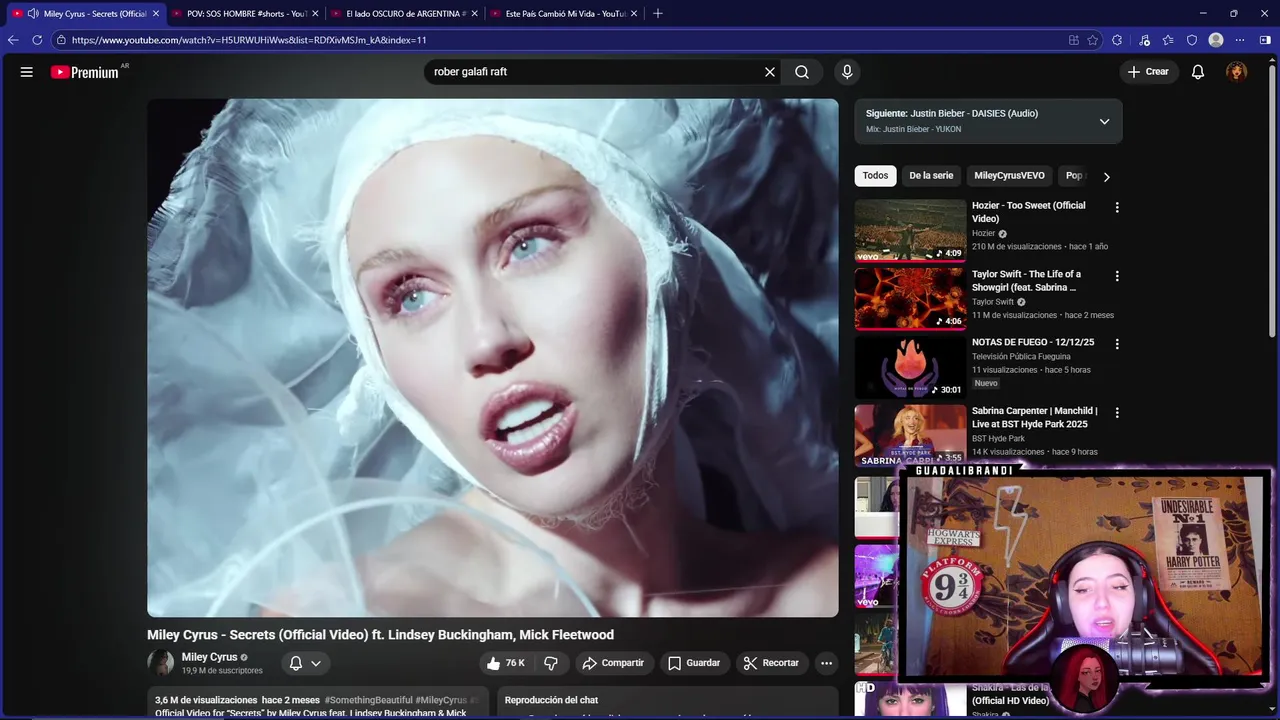Toggle the browser sidebar panel
This screenshot has width=1280, height=720.
tap(1265, 40)
